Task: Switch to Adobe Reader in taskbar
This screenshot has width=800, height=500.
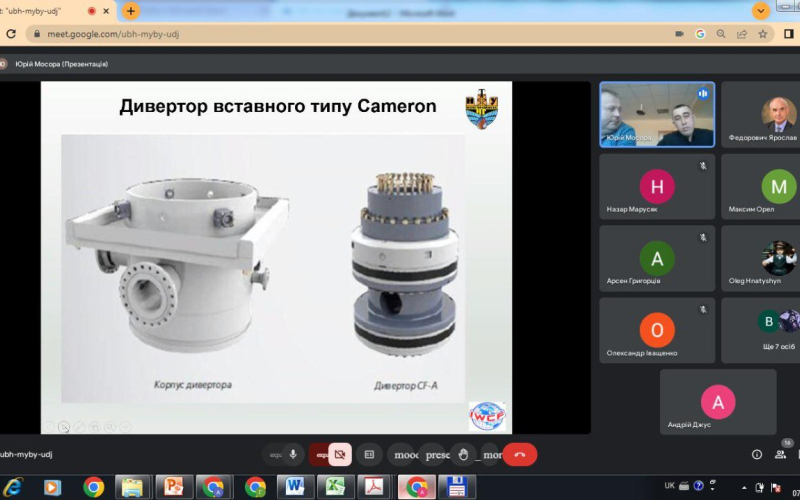Action: (x=375, y=487)
